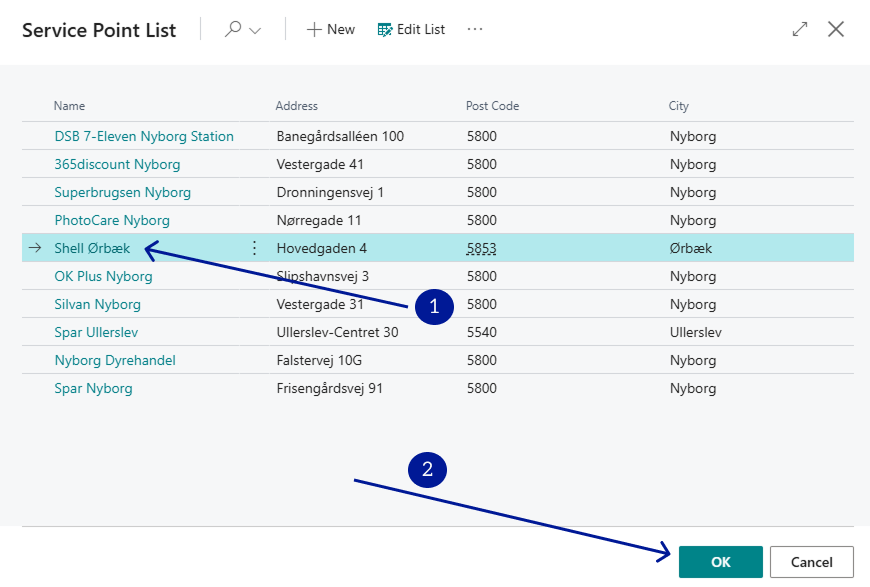Click the City column header

click(679, 106)
